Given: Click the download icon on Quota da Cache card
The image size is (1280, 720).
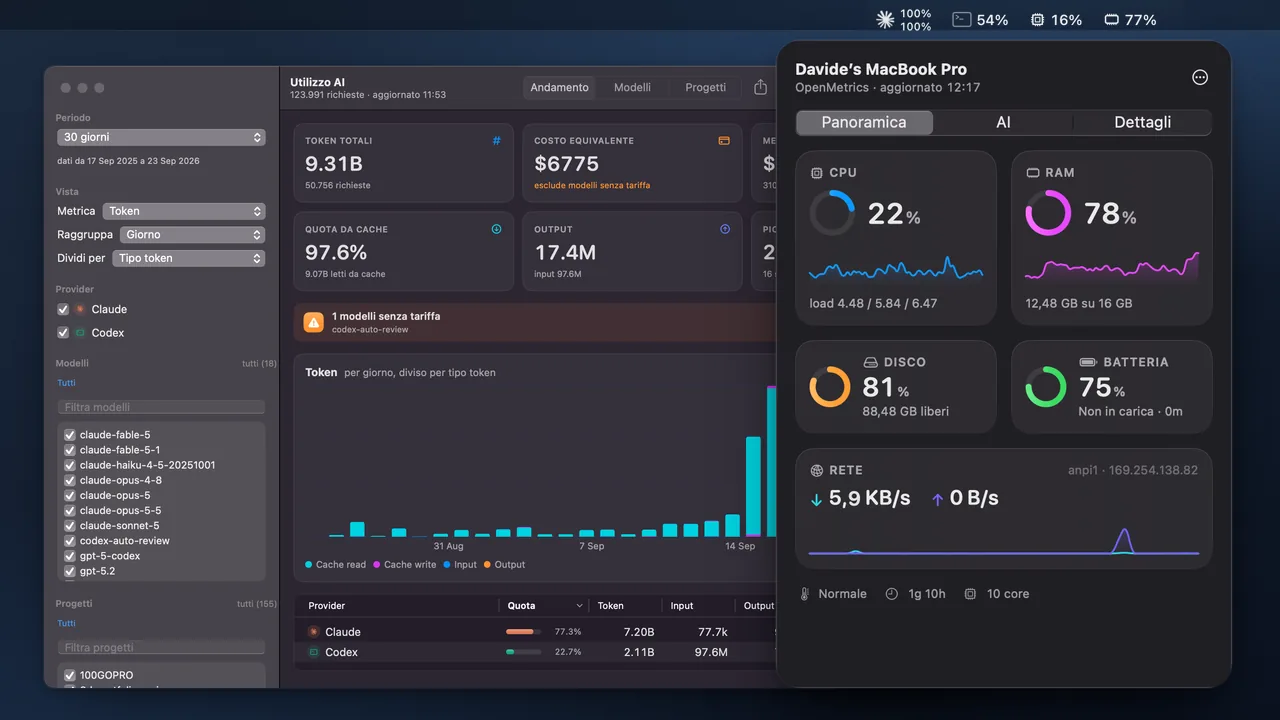Looking at the screenshot, I should click(496, 229).
